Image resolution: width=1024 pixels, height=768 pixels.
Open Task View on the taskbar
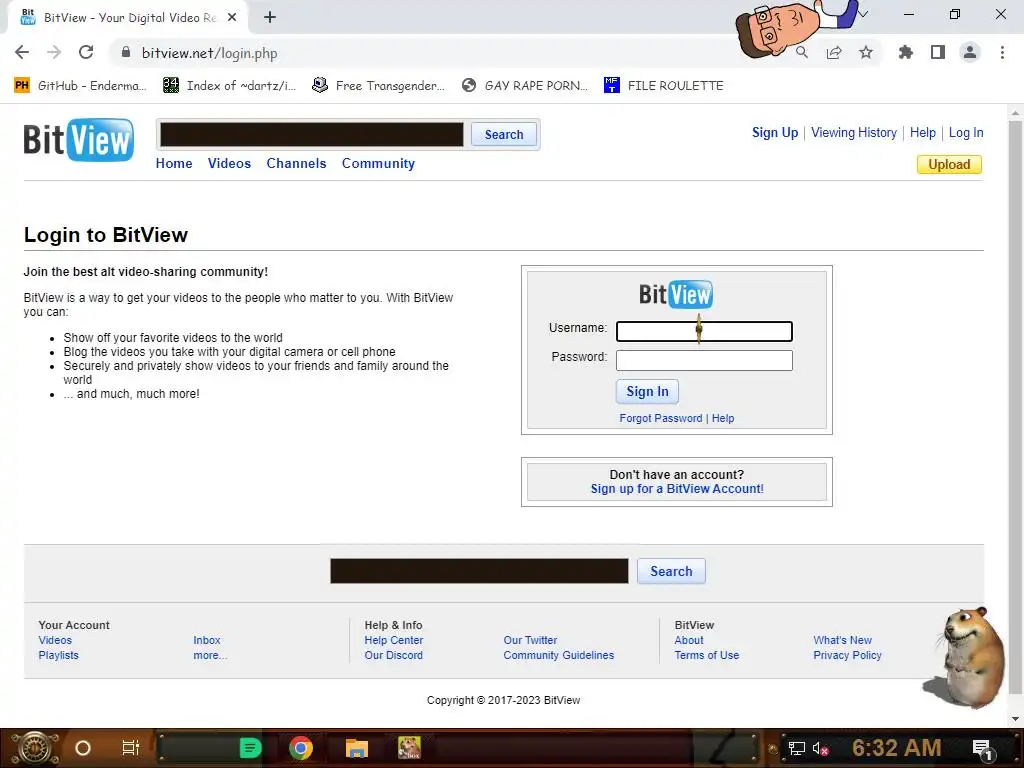pos(131,748)
